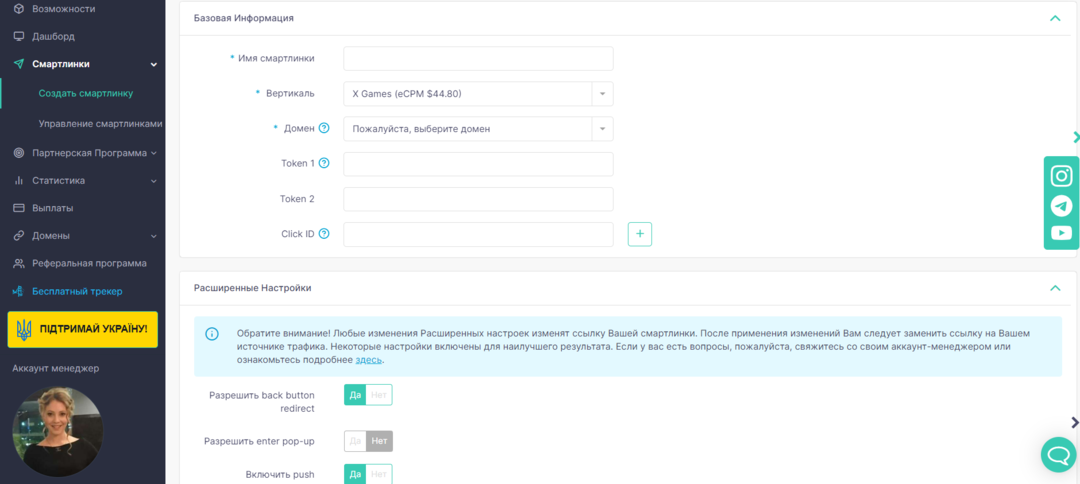The height and width of the screenshot is (484, 1080).
Task: Click the help icon beside Click ID
Action: (324, 234)
